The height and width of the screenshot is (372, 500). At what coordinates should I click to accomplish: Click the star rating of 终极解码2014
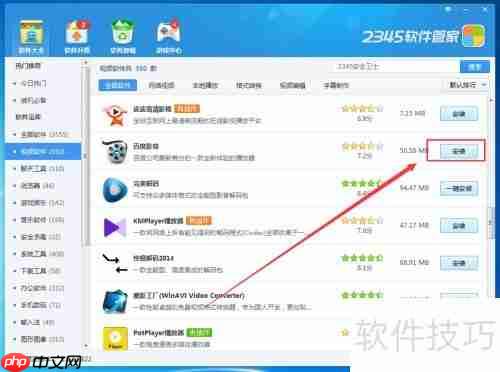(362, 258)
